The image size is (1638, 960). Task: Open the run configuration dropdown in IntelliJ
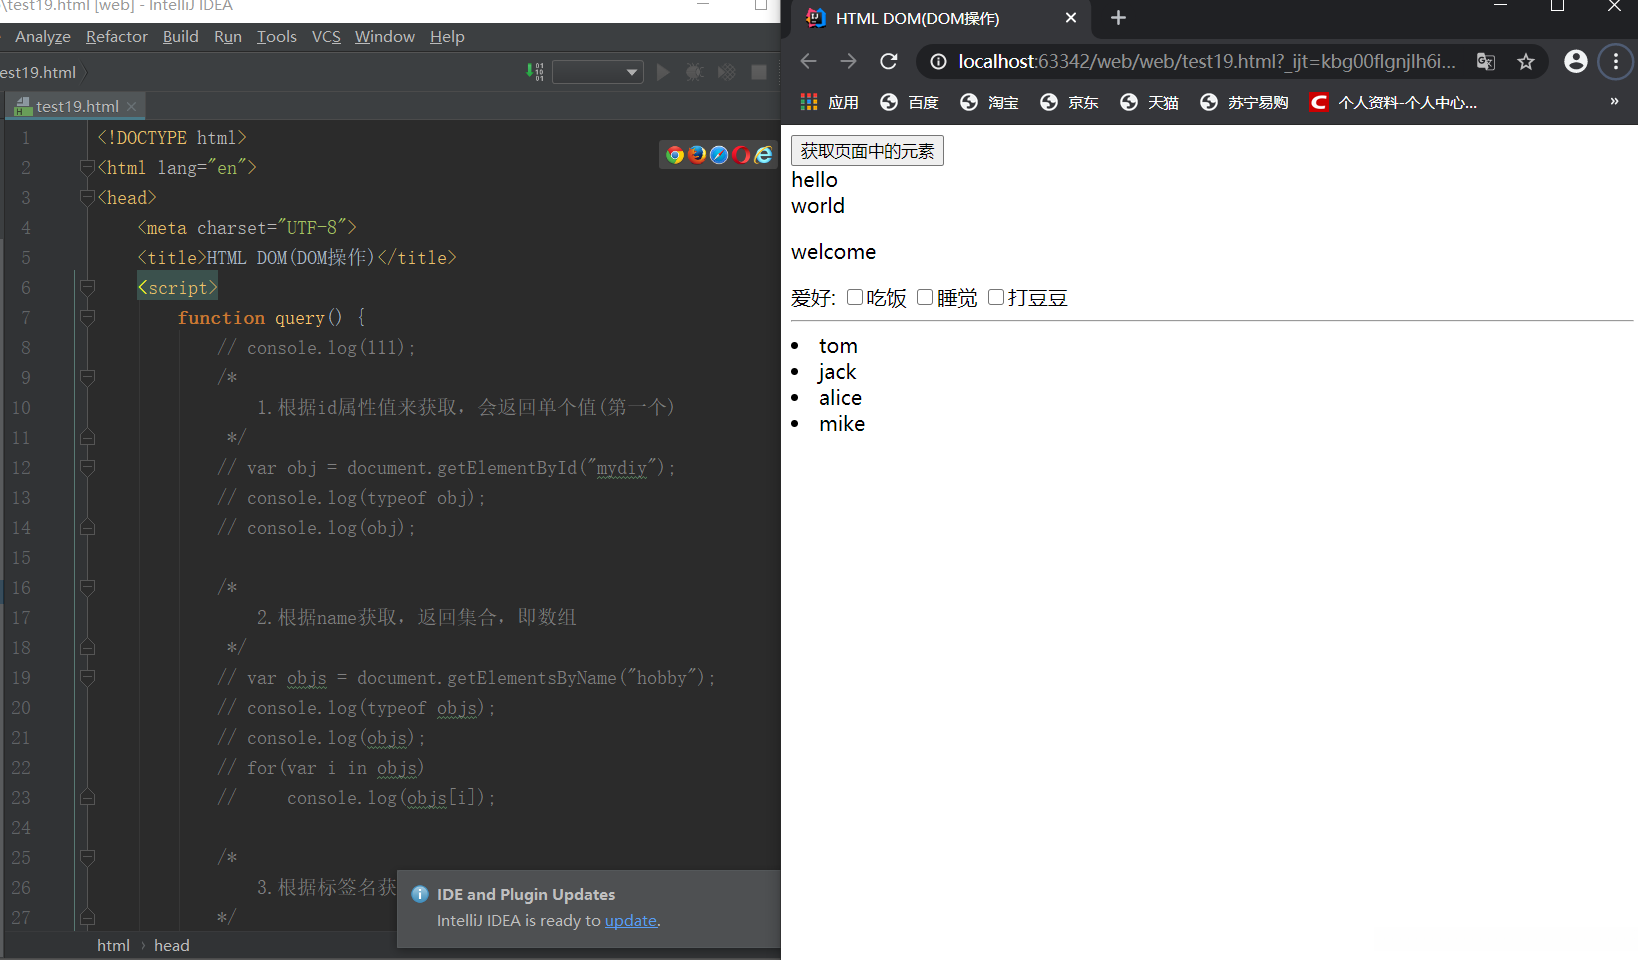point(598,72)
